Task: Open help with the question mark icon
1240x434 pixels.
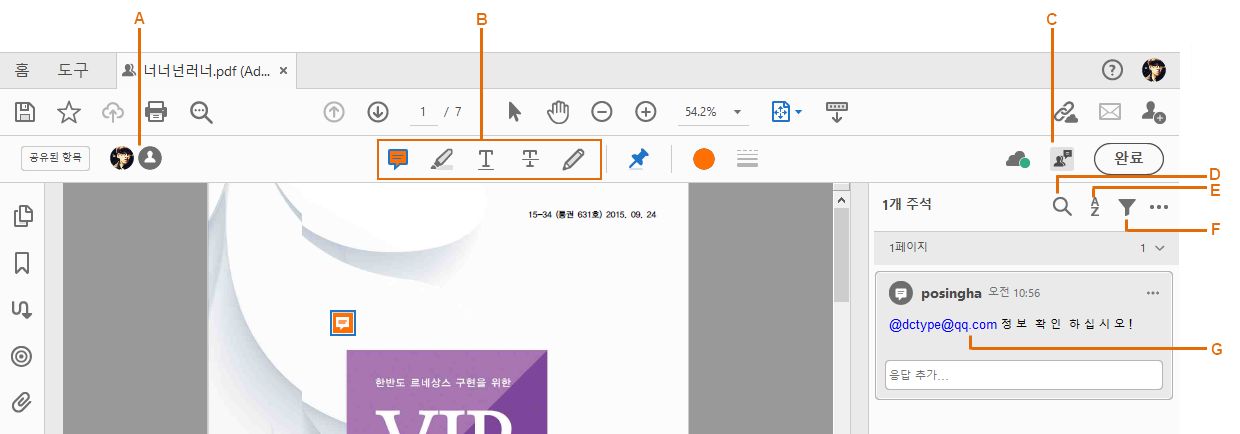Action: point(1112,70)
